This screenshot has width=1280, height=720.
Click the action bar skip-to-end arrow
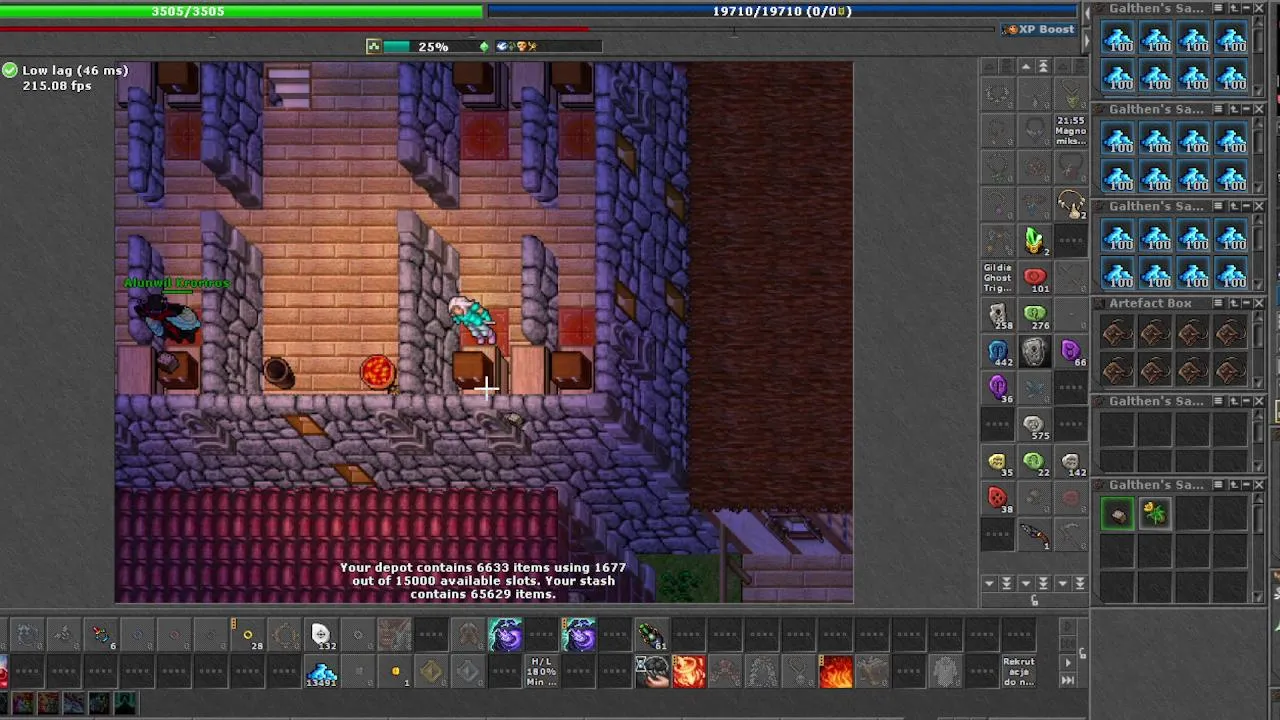point(1067,680)
